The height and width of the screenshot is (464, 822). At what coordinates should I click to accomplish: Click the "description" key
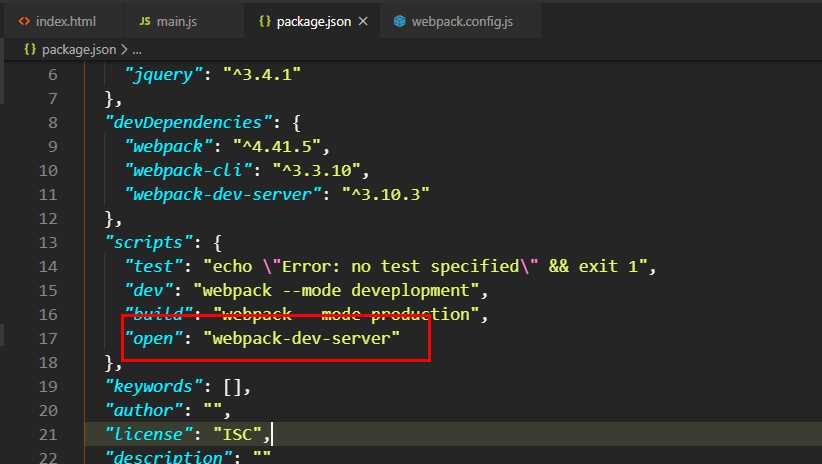coord(169,457)
